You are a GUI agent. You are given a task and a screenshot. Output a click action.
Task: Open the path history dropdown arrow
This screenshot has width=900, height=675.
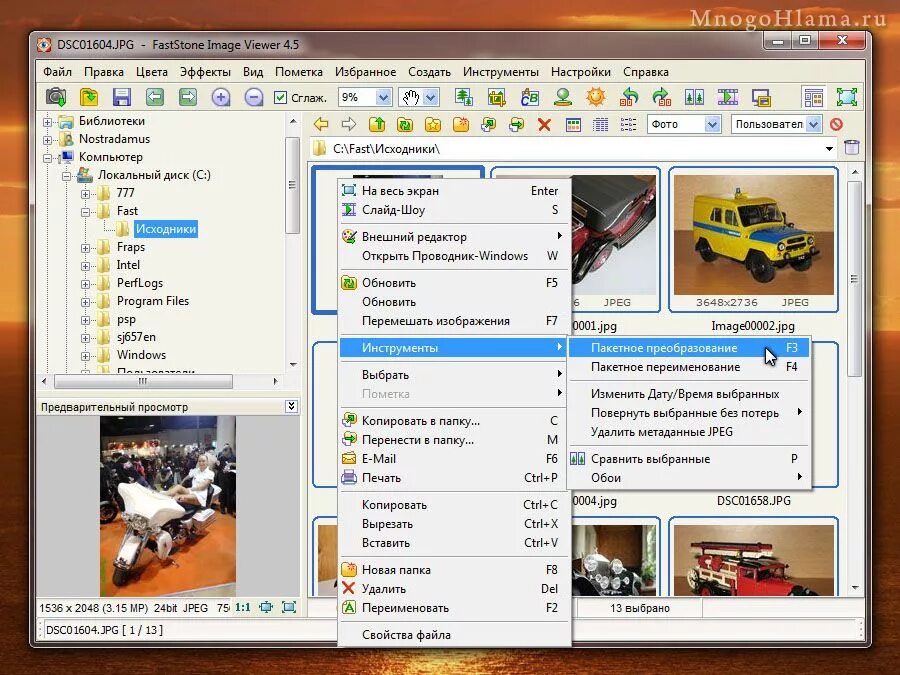coord(829,149)
